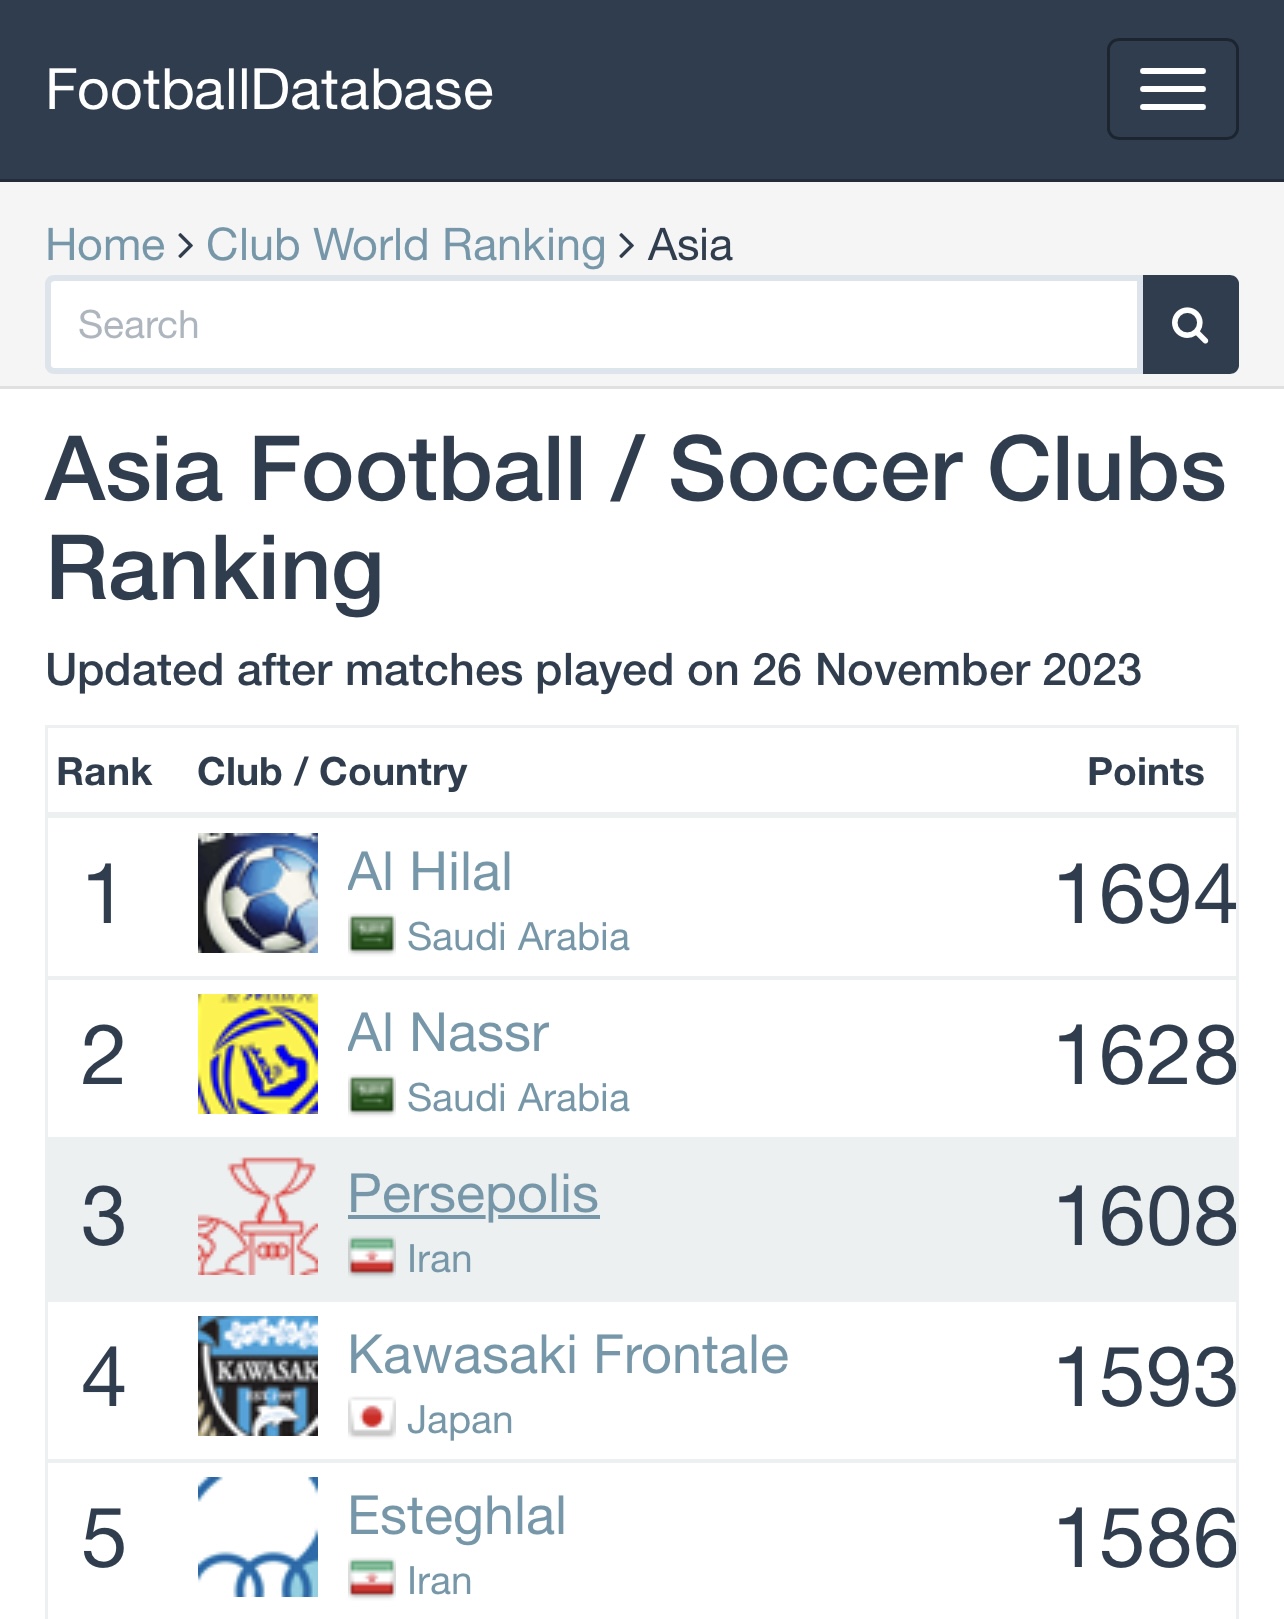
Task: Open the Kawasaki Frontale club logo
Action: [x=258, y=1376]
